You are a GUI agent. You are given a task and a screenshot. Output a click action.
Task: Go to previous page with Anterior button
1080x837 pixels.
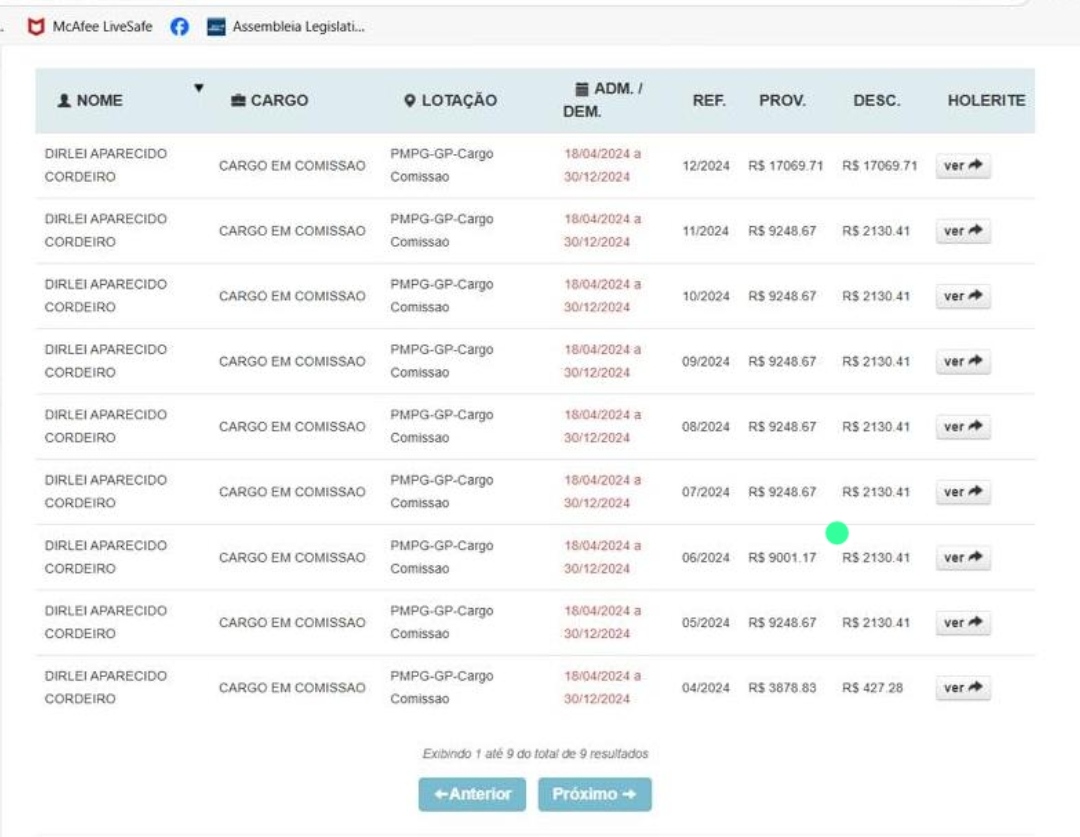coord(472,794)
